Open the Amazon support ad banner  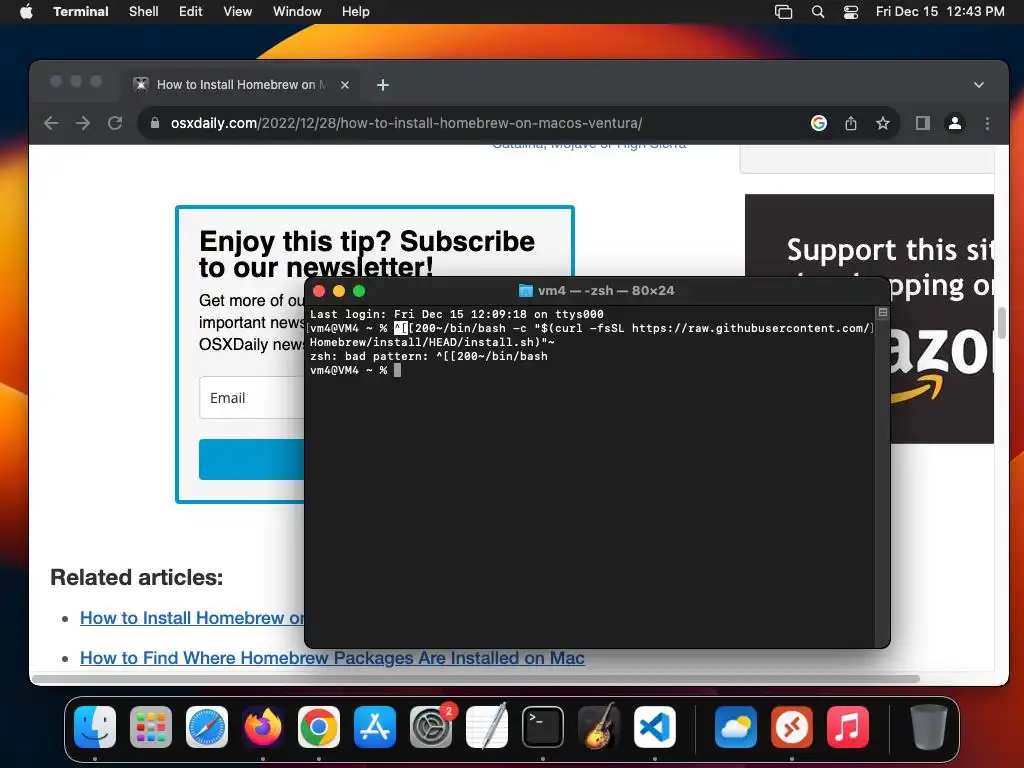coord(940,261)
